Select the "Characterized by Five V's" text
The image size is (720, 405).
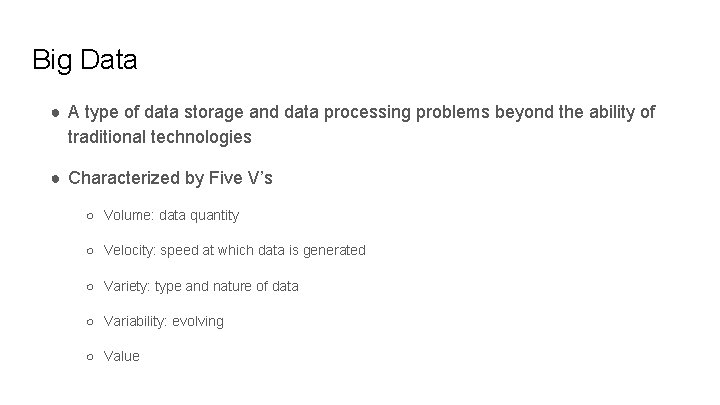point(170,179)
